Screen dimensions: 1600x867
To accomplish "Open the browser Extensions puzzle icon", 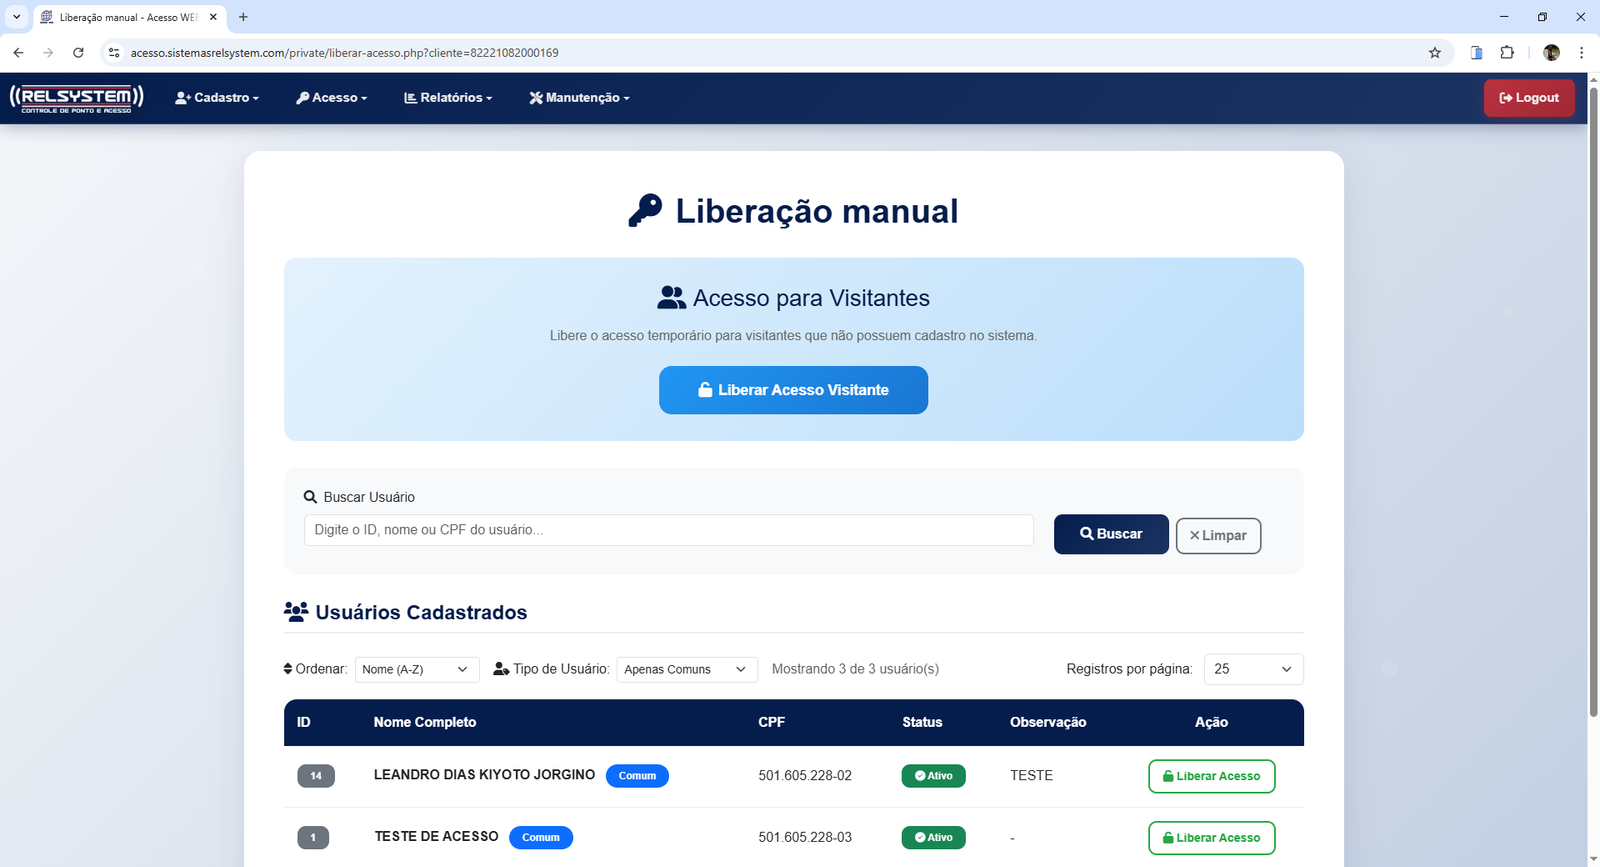I will [1507, 53].
